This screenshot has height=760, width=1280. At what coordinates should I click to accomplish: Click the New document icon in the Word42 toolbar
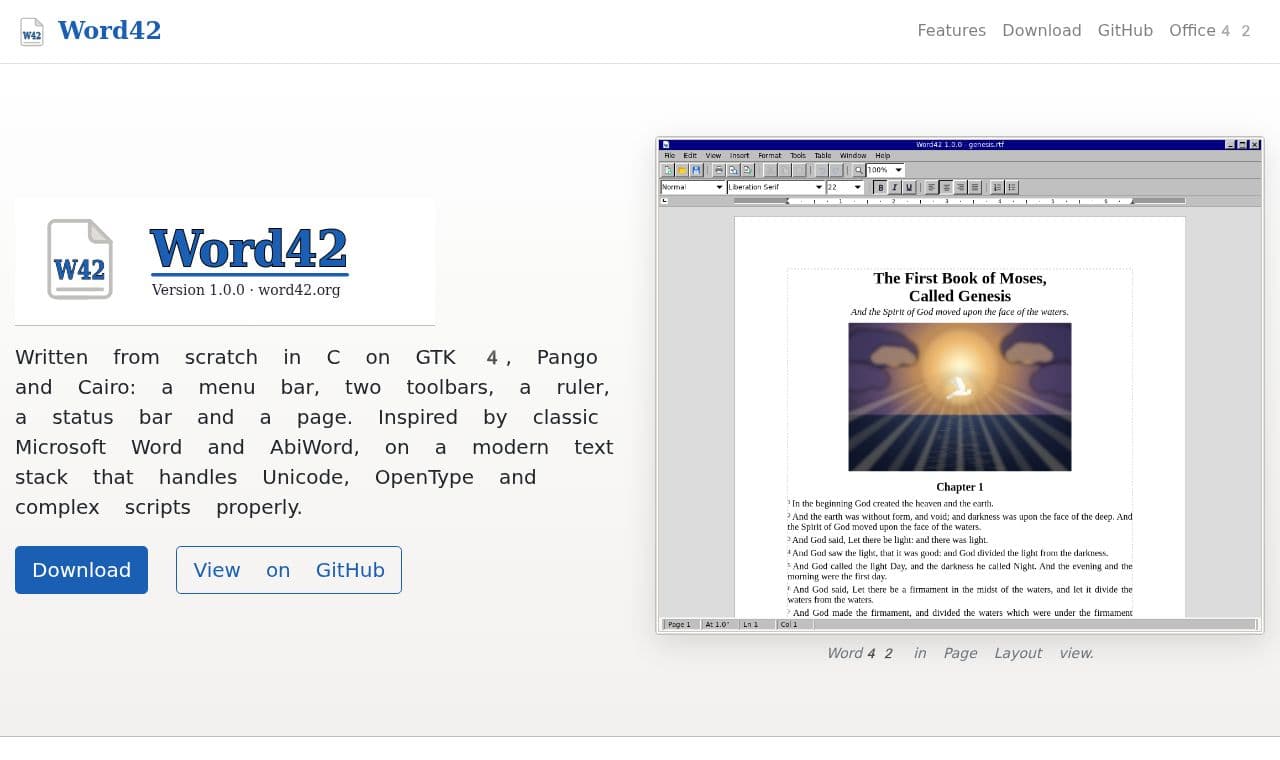tap(667, 171)
